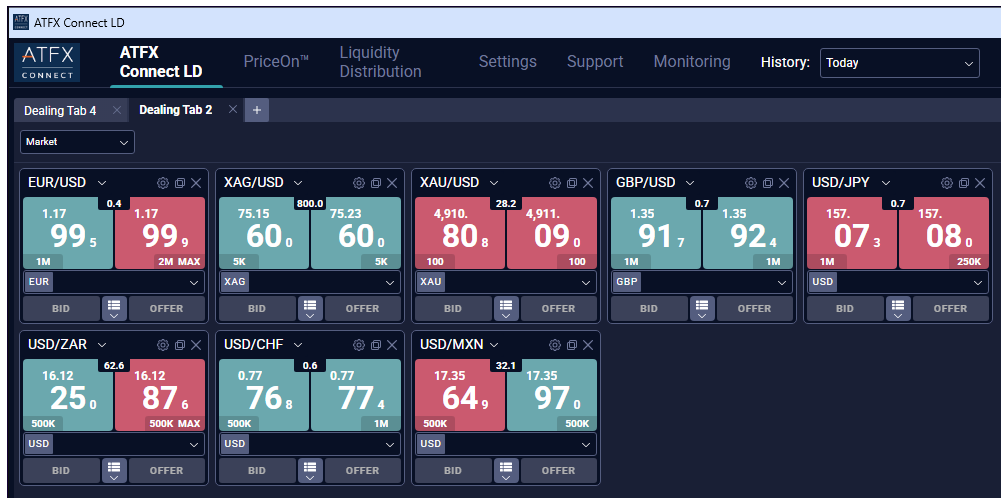This screenshot has width=1001, height=498.
Task: Add a new dealing tab with plus
Action: coord(256,110)
